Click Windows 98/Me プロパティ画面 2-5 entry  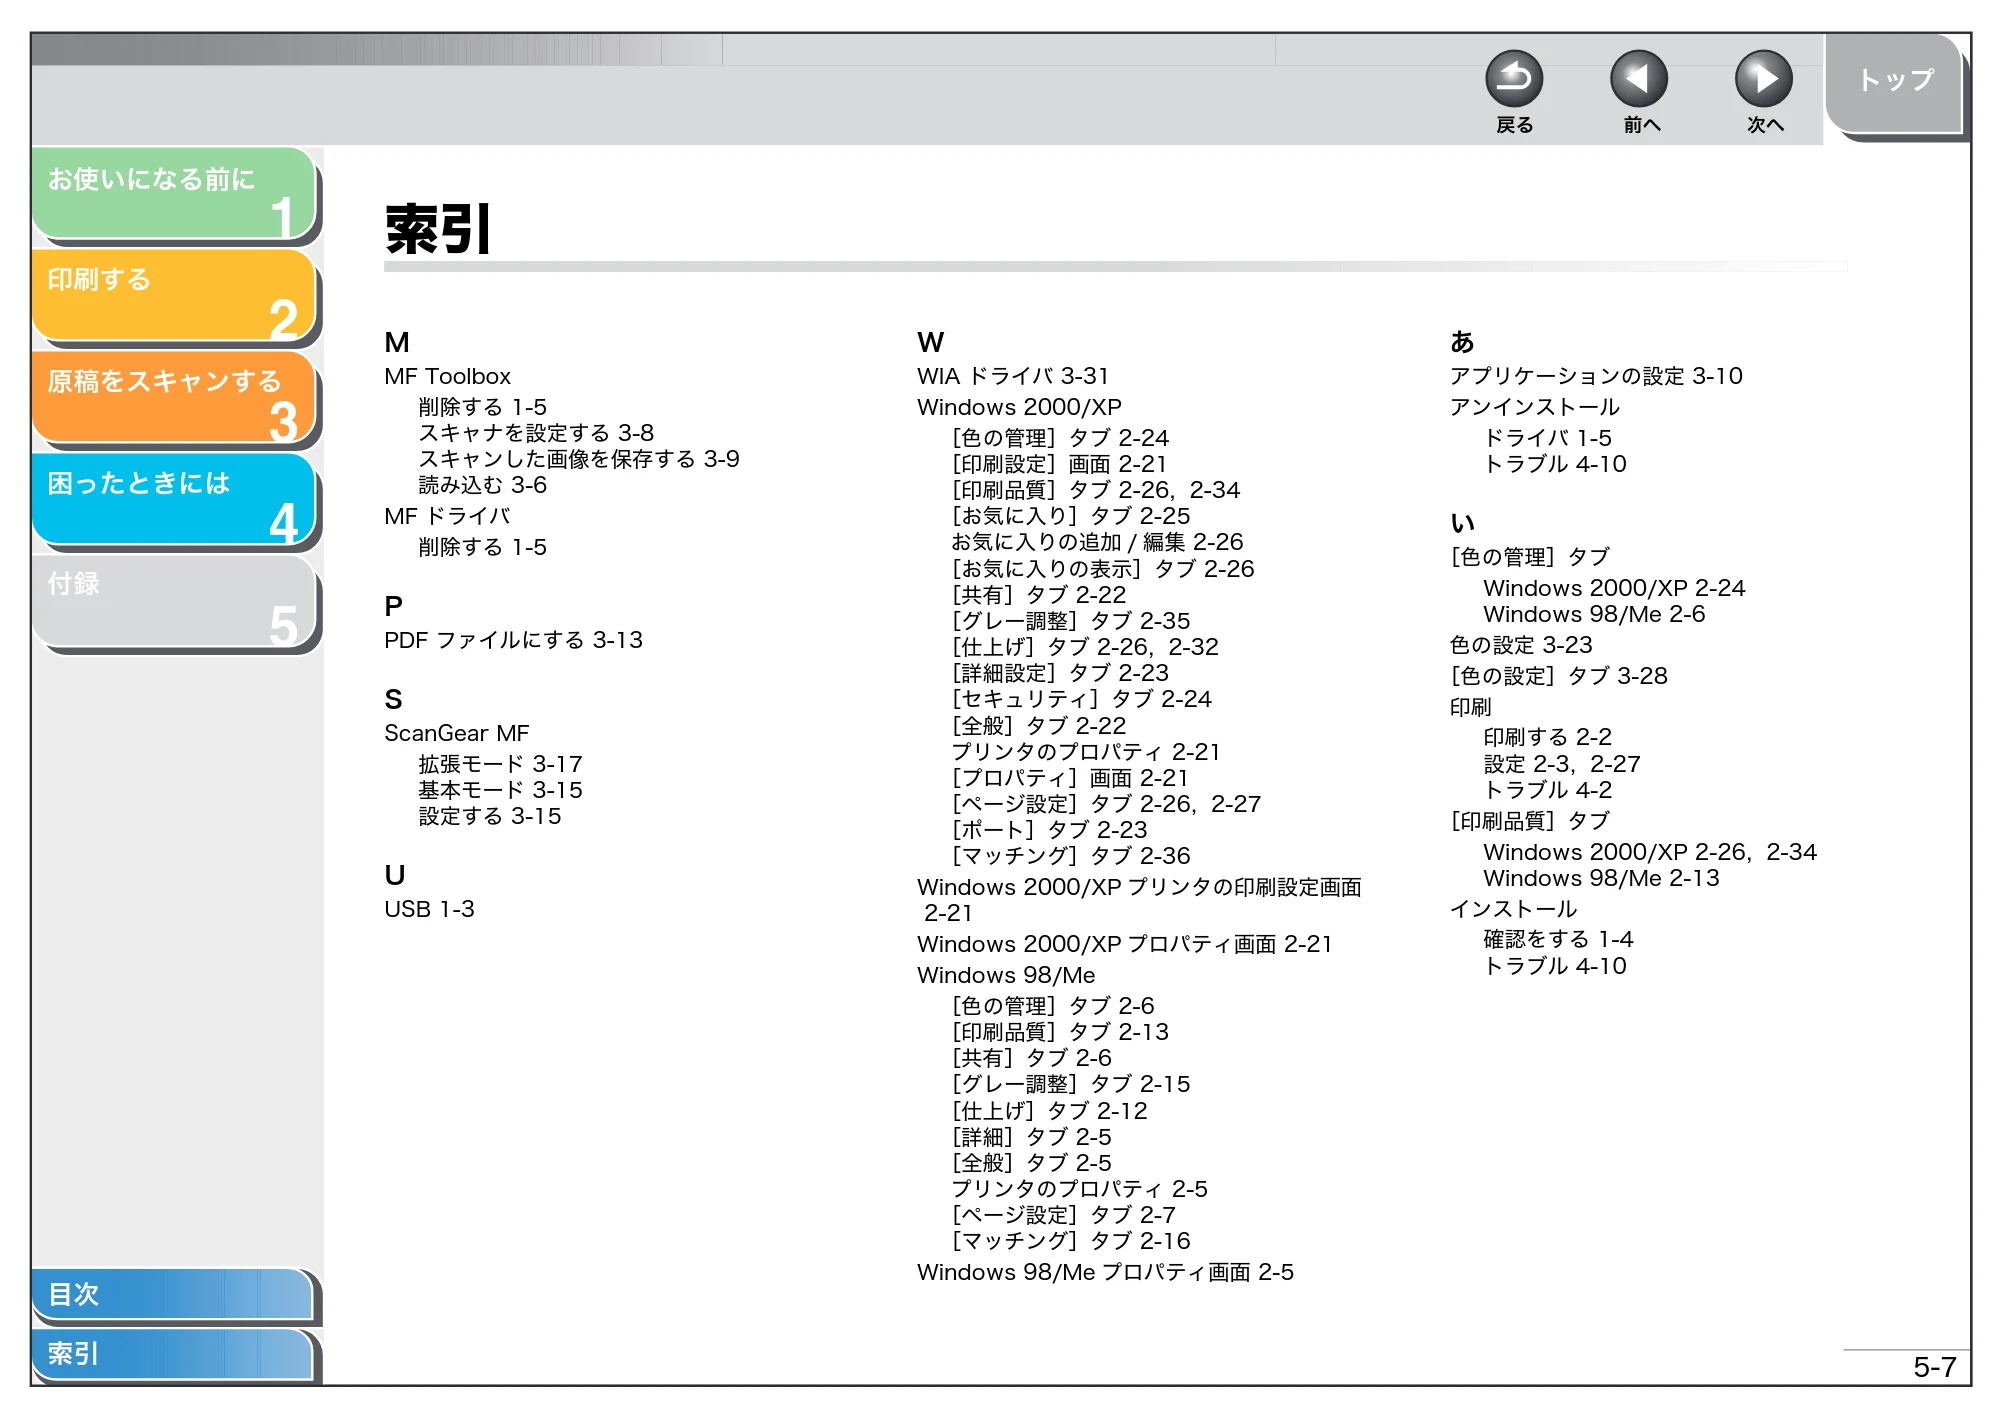[1105, 1272]
